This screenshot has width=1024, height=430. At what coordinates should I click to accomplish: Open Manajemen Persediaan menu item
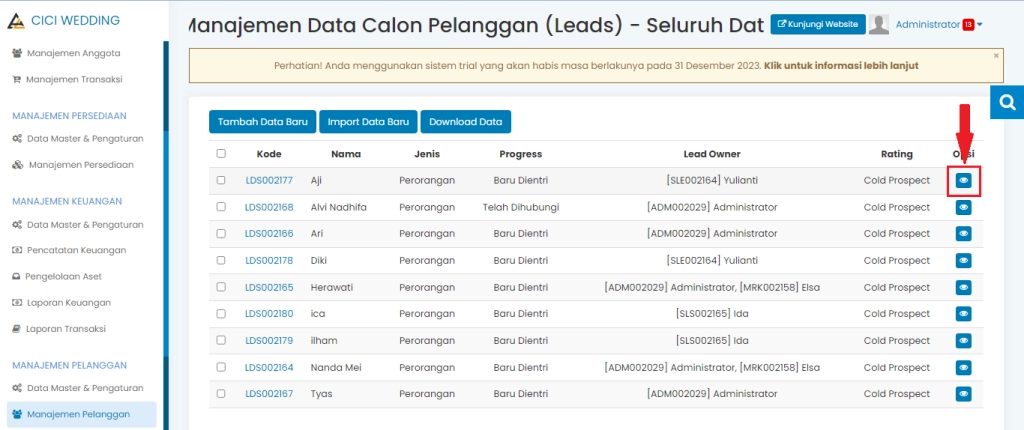pyautogui.click(x=72, y=165)
